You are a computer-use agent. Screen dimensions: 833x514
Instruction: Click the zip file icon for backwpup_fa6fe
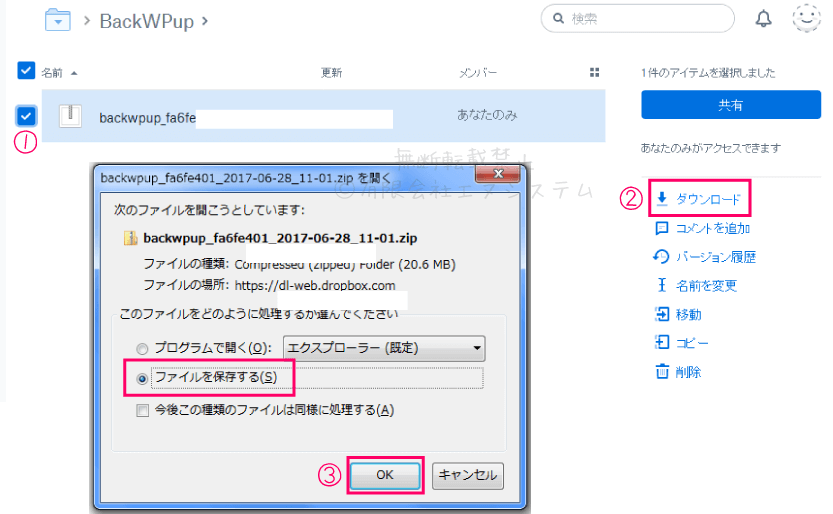coord(70,116)
